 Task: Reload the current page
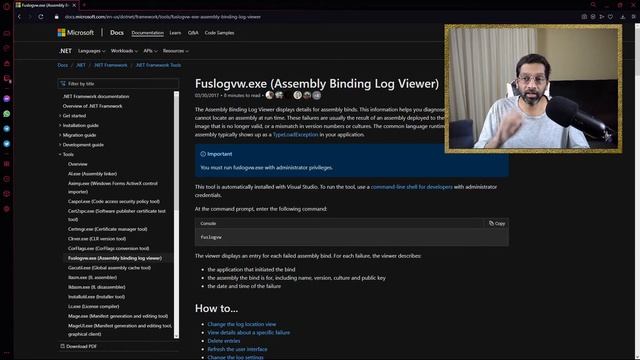tap(41, 17)
